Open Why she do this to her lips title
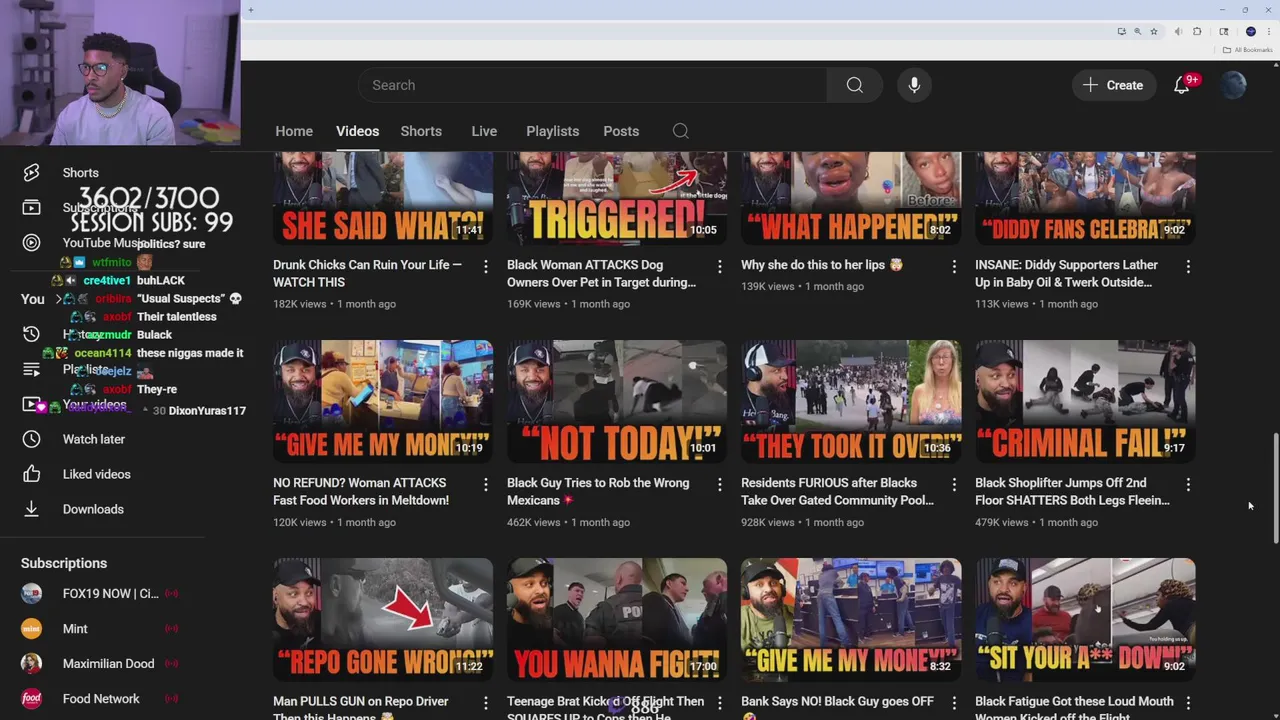 (822, 265)
